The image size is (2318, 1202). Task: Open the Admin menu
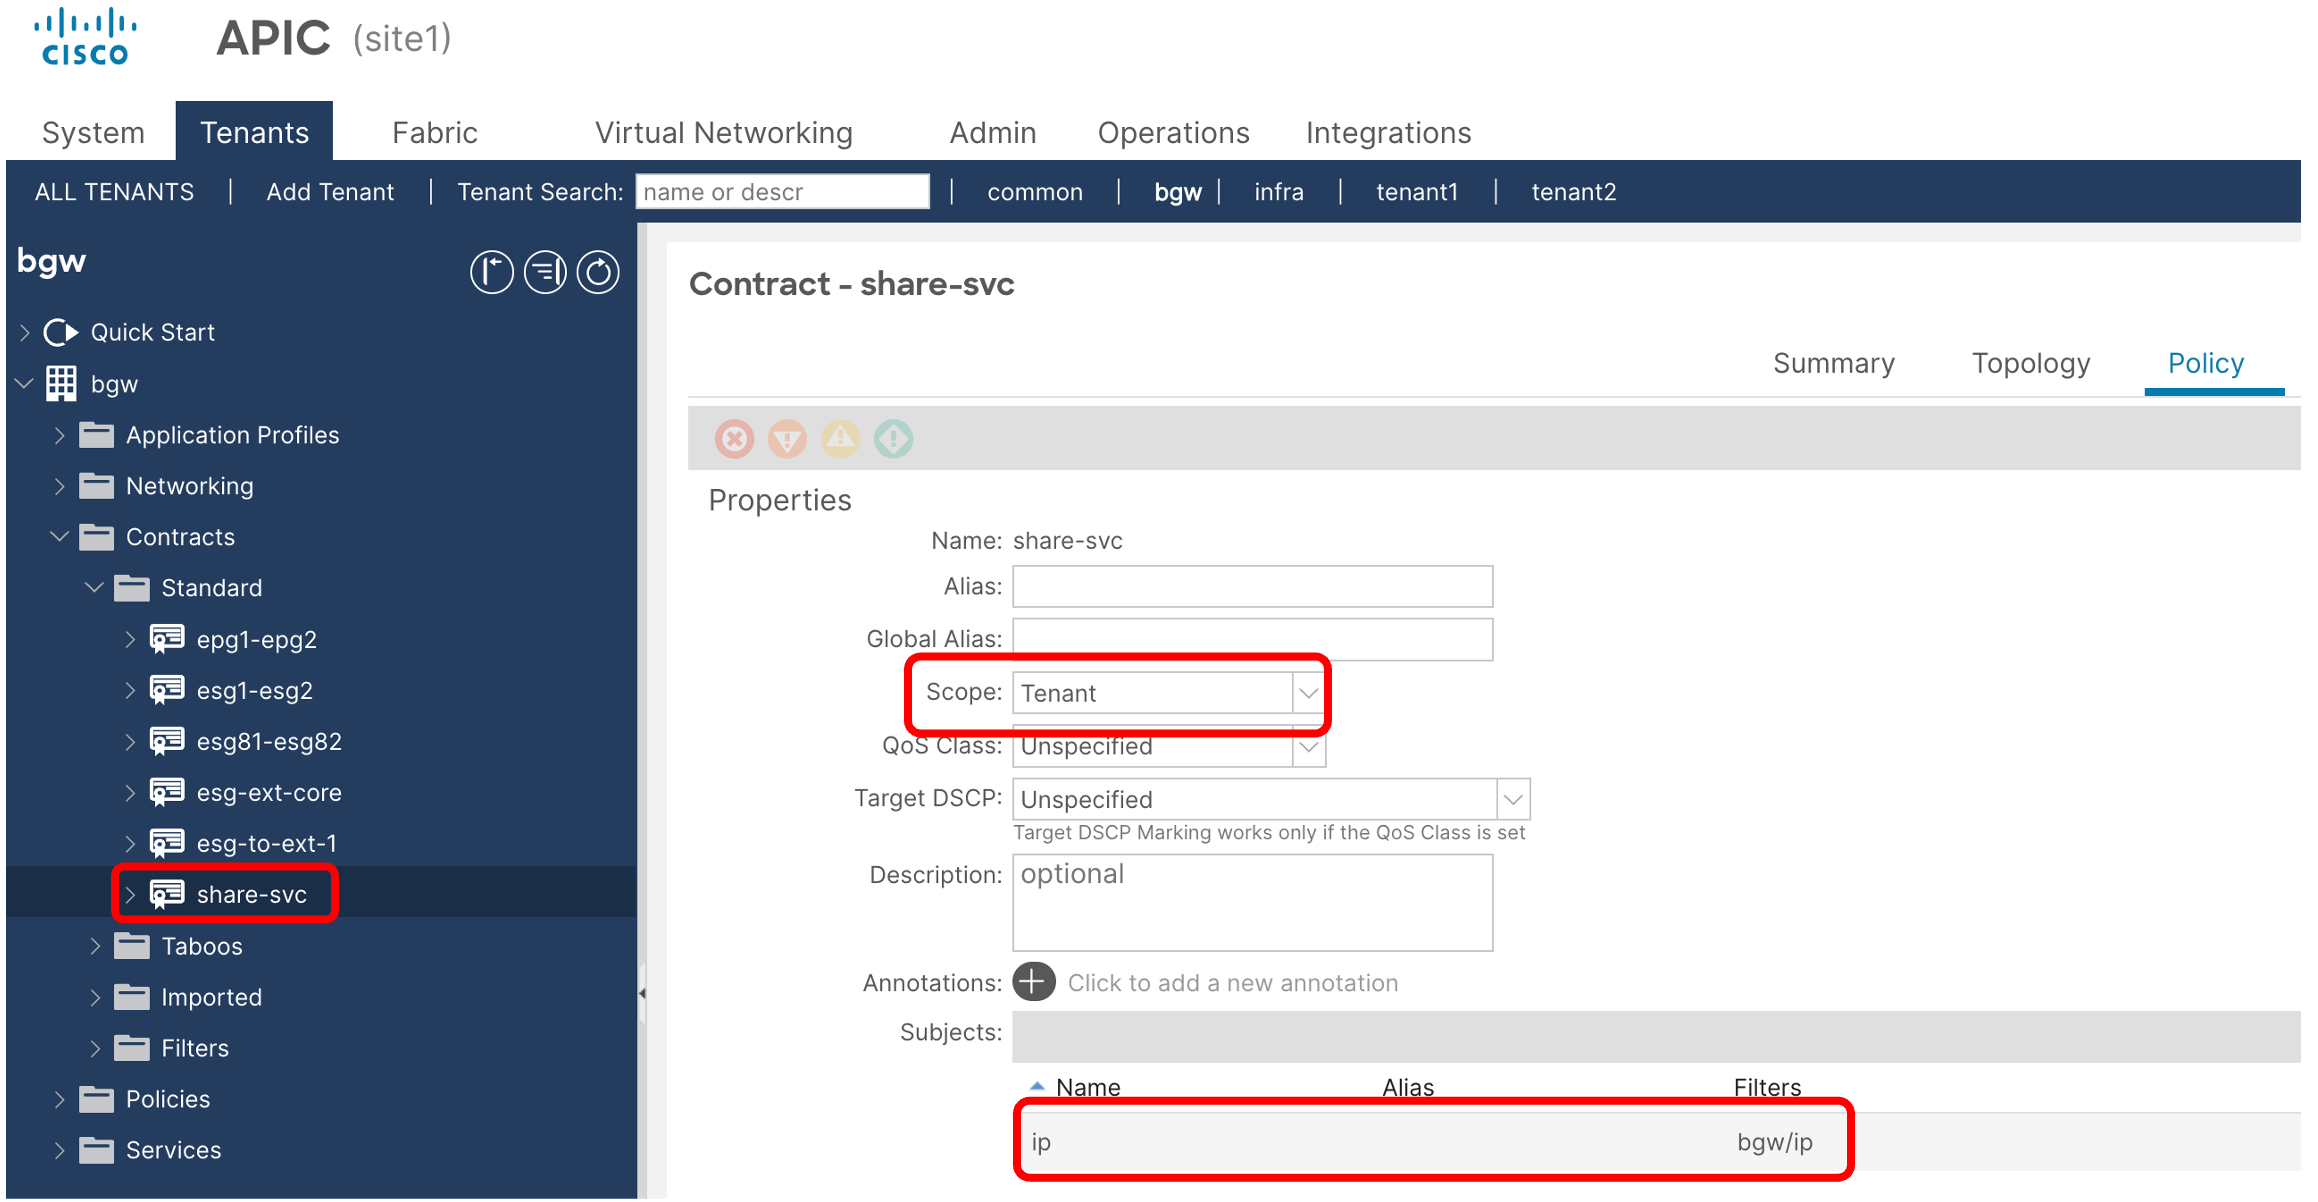coord(992,133)
